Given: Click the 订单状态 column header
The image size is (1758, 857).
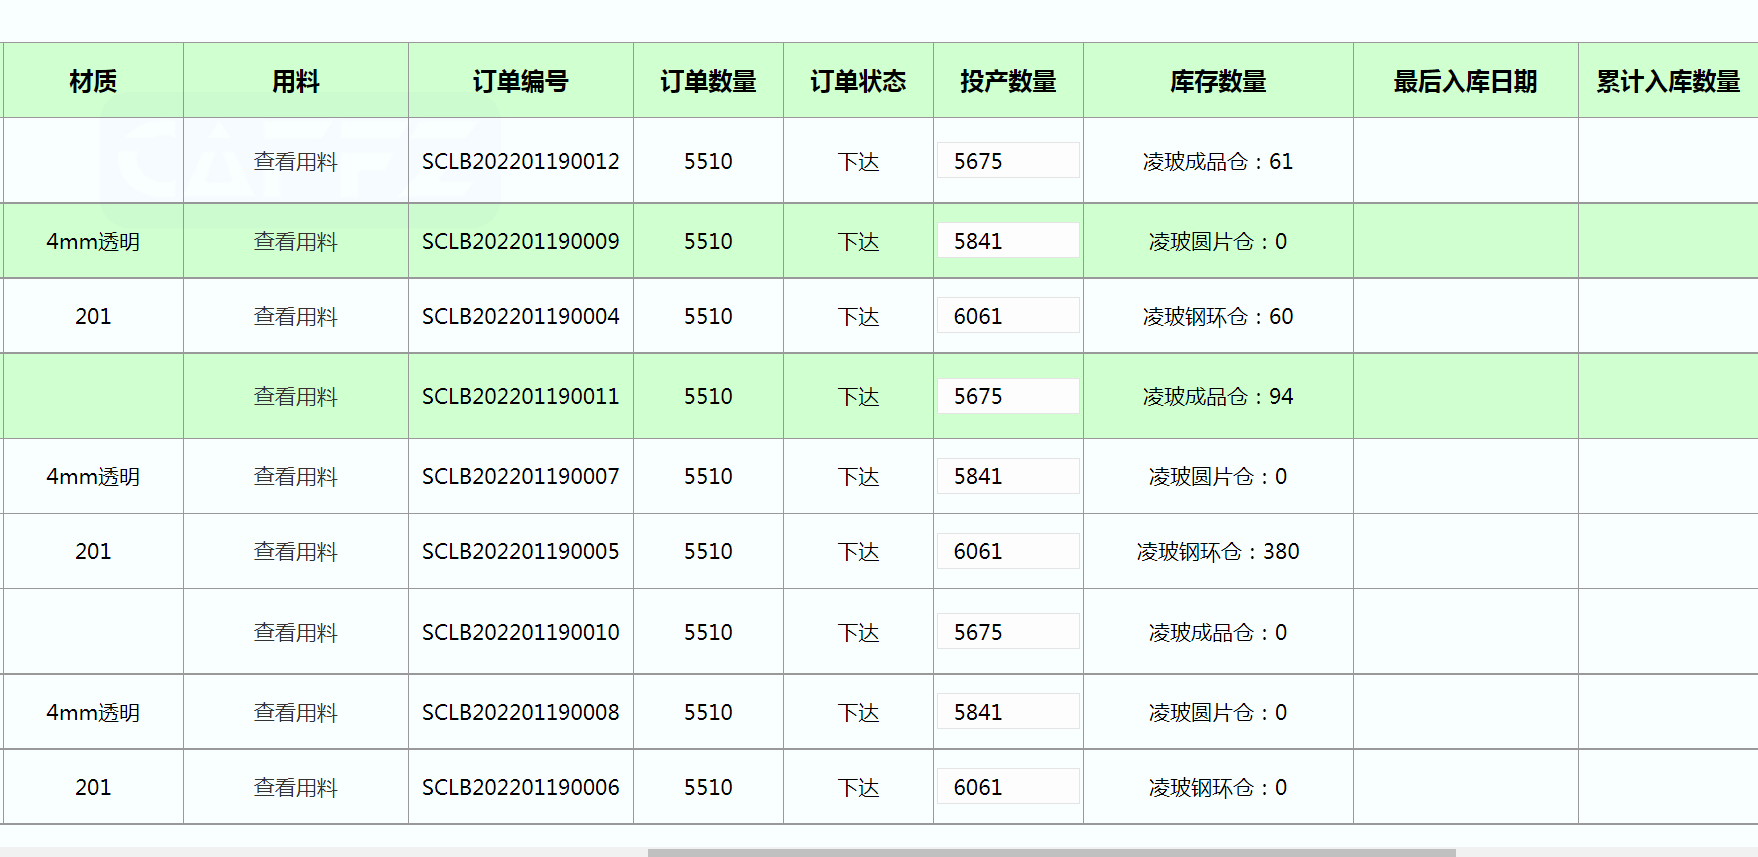Looking at the screenshot, I should tap(858, 81).
